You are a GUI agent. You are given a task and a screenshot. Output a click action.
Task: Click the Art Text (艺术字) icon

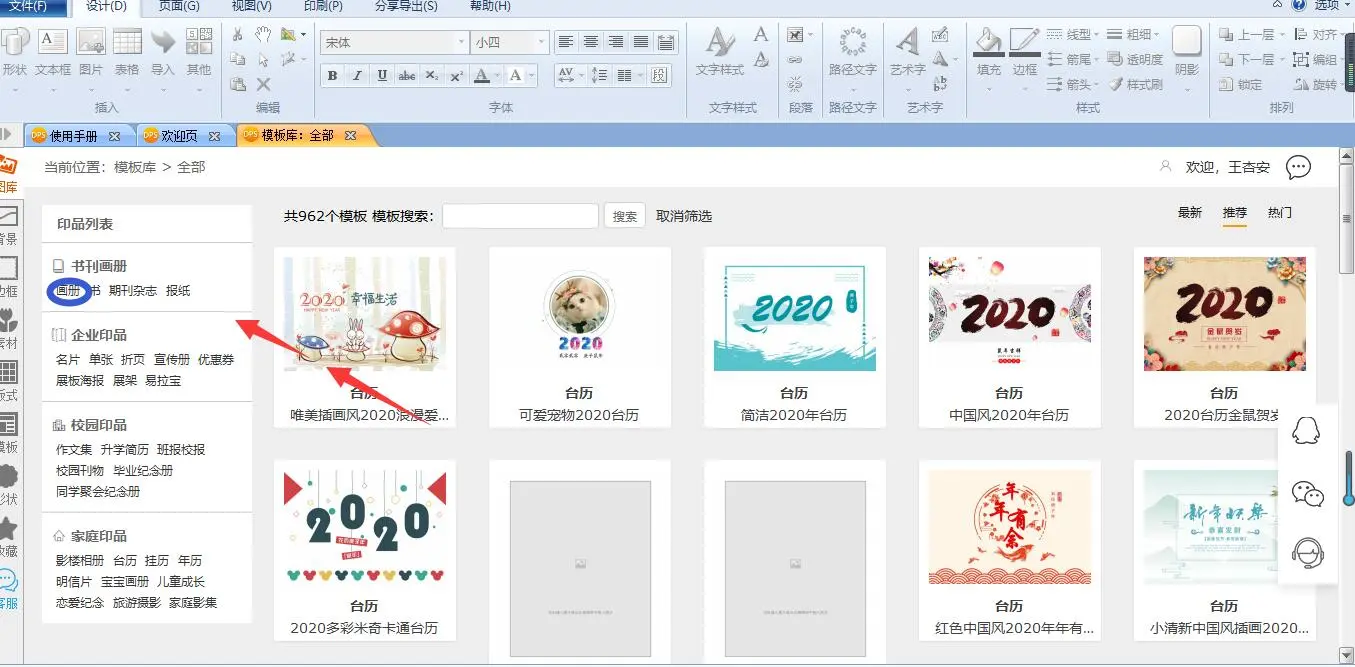coord(907,52)
